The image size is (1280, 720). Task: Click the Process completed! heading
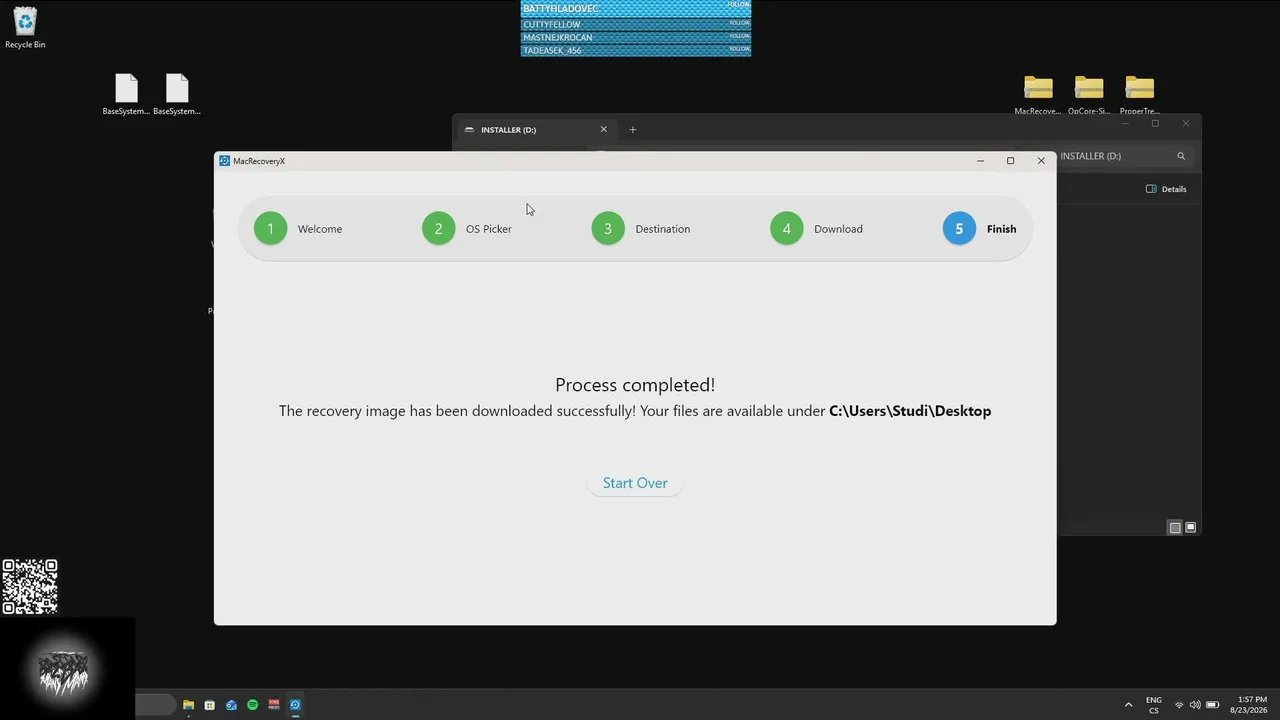(635, 385)
